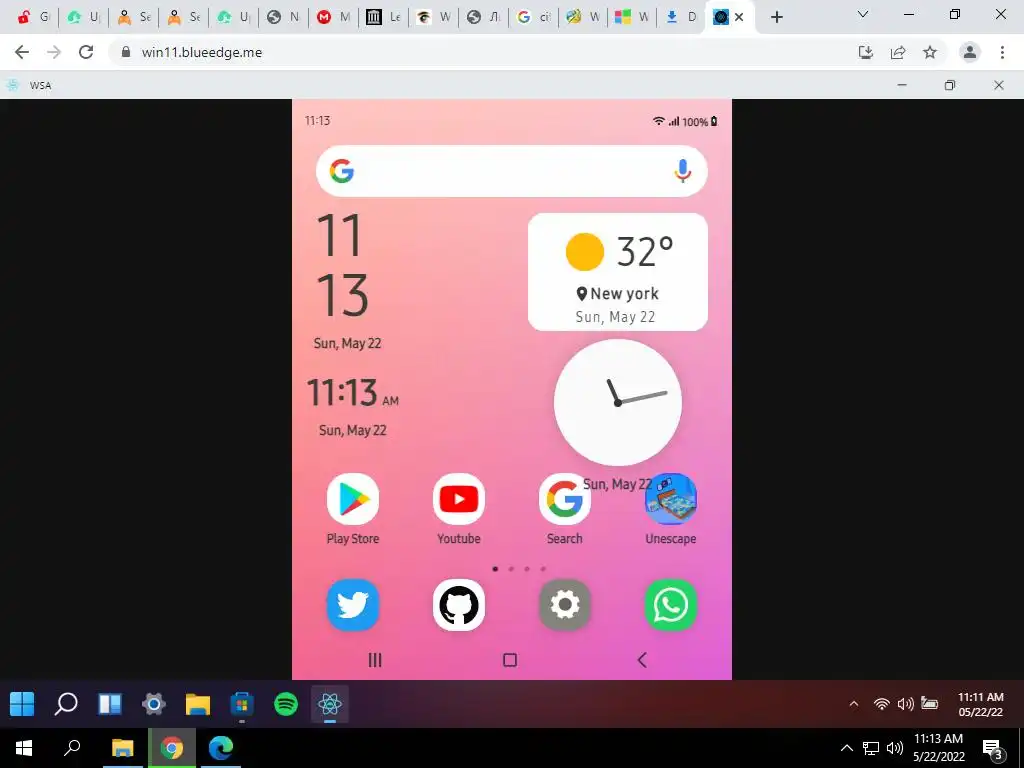
Task: Launch WhatsApp from the dock
Action: [x=671, y=605]
